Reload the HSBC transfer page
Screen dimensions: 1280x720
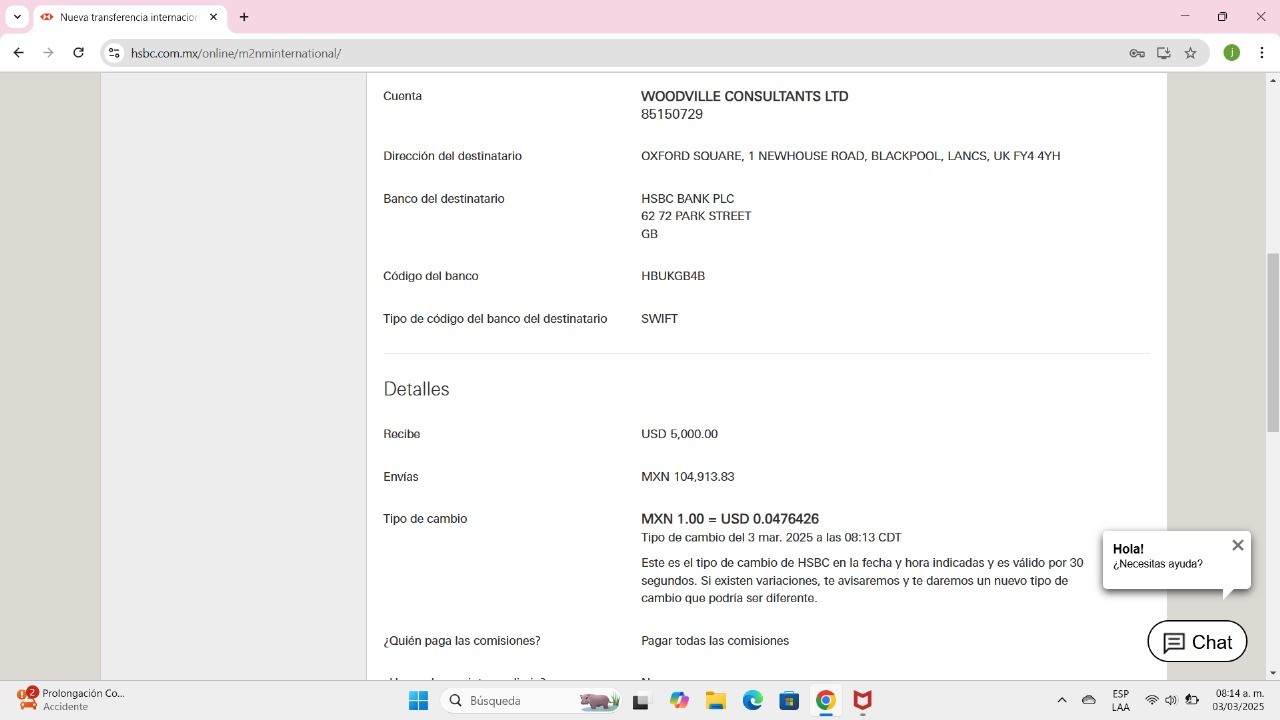point(78,53)
